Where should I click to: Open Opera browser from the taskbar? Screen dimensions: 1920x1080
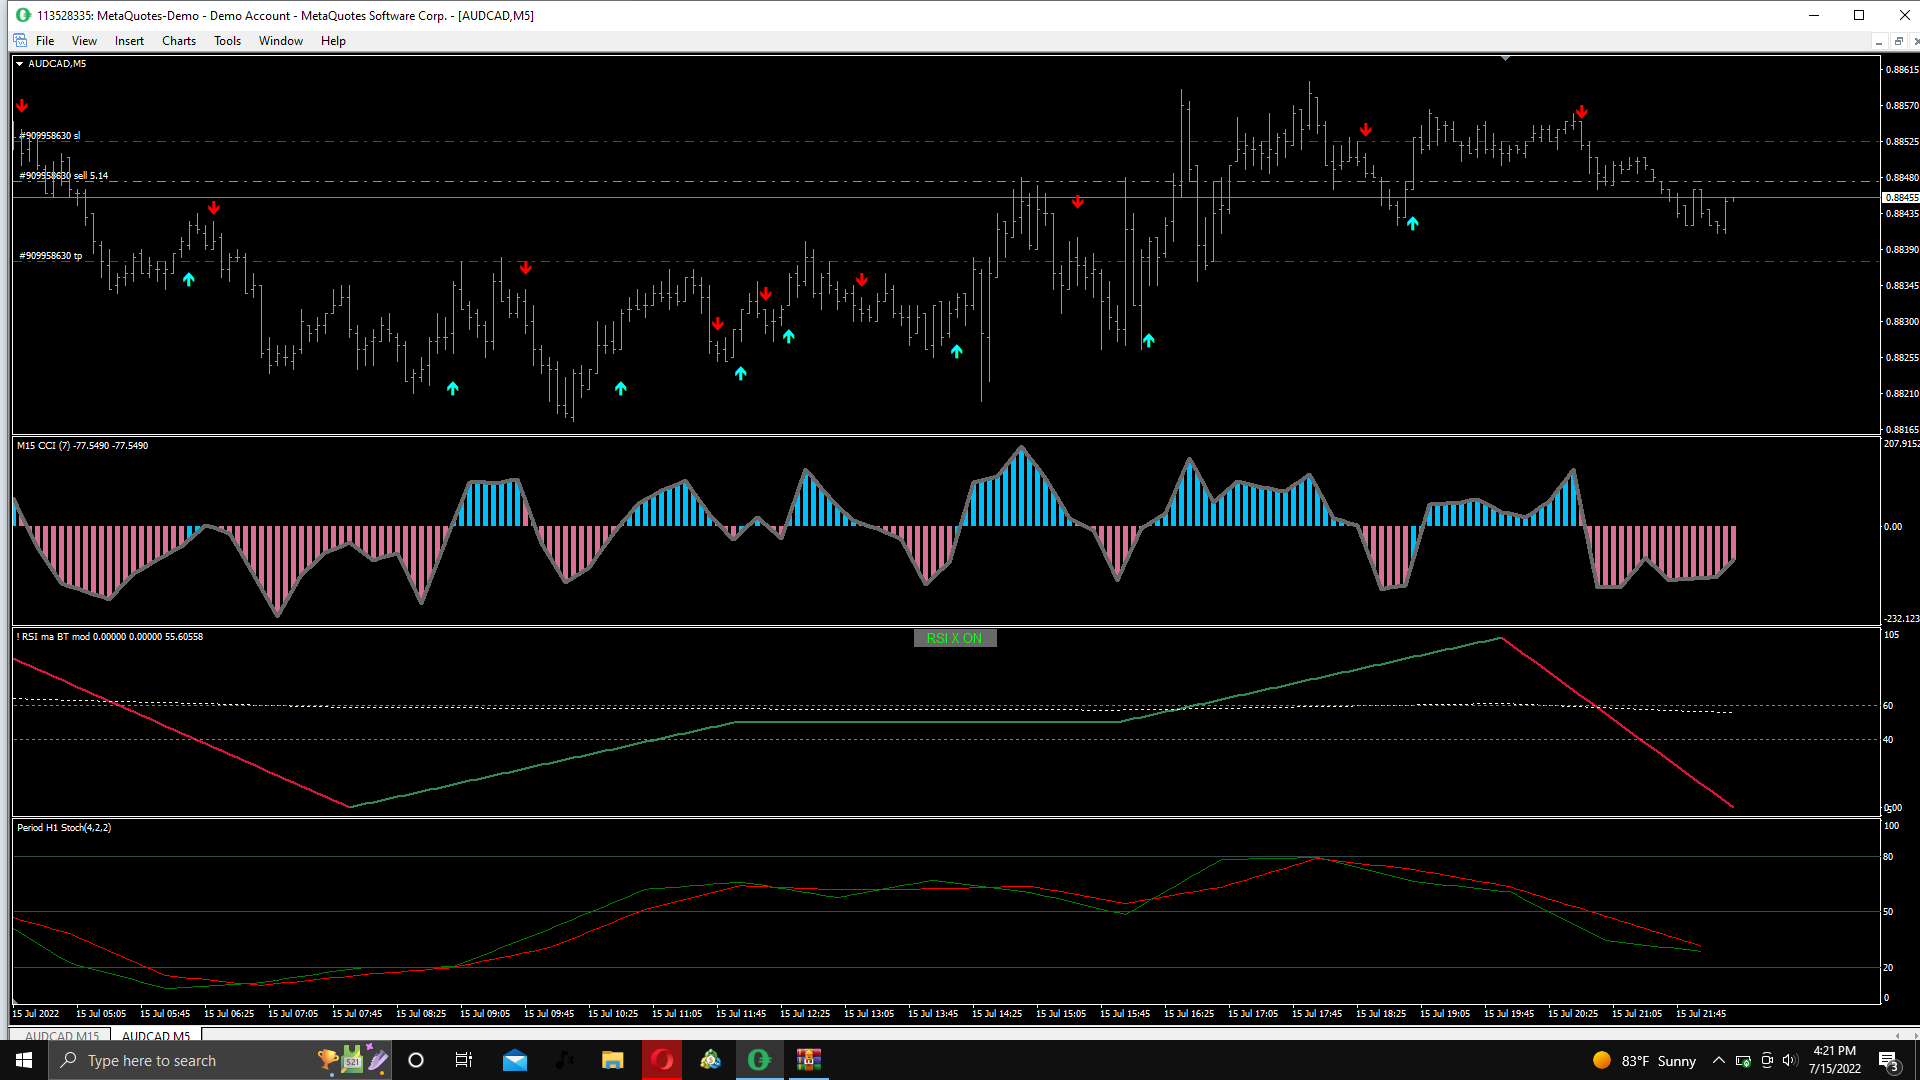tap(662, 1060)
